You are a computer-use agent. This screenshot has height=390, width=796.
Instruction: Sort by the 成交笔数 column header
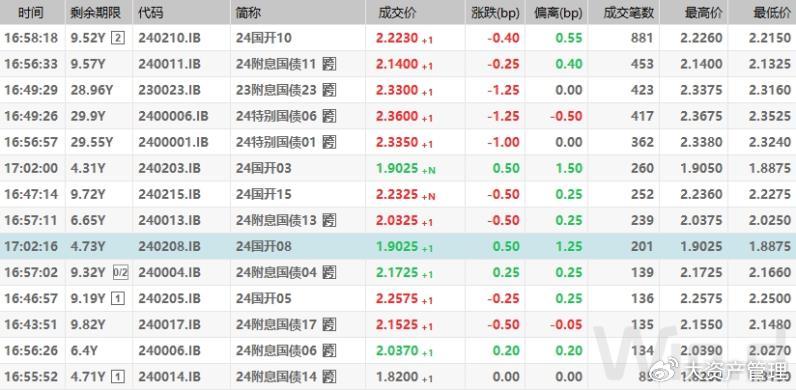(628, 13)
